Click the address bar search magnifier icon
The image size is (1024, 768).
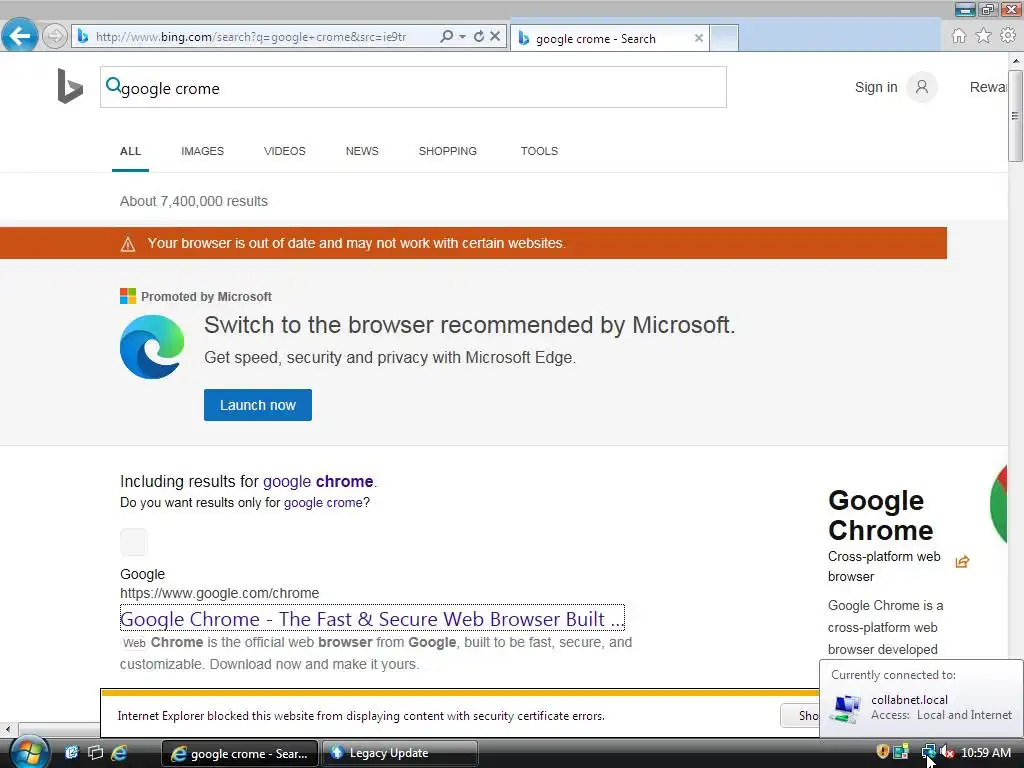point(447,37)
